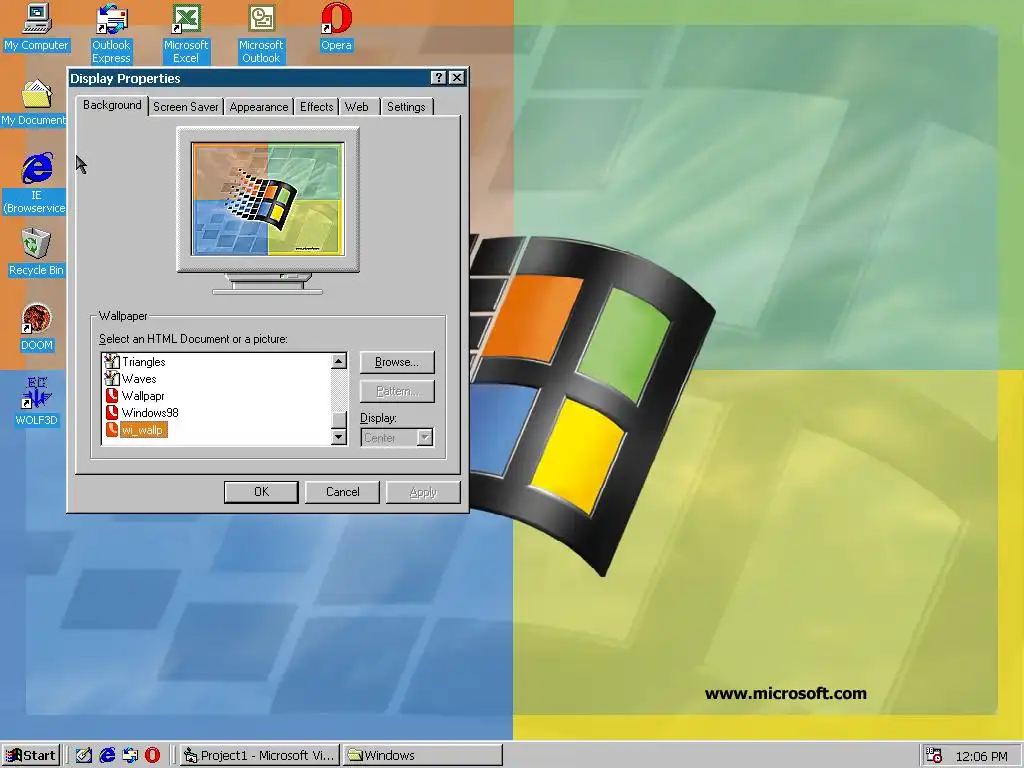Image resolution: width=1024 pixels, height=768 pixels.
Task: Open Microsoft Excel desktop shortcut
Action: 186,33
